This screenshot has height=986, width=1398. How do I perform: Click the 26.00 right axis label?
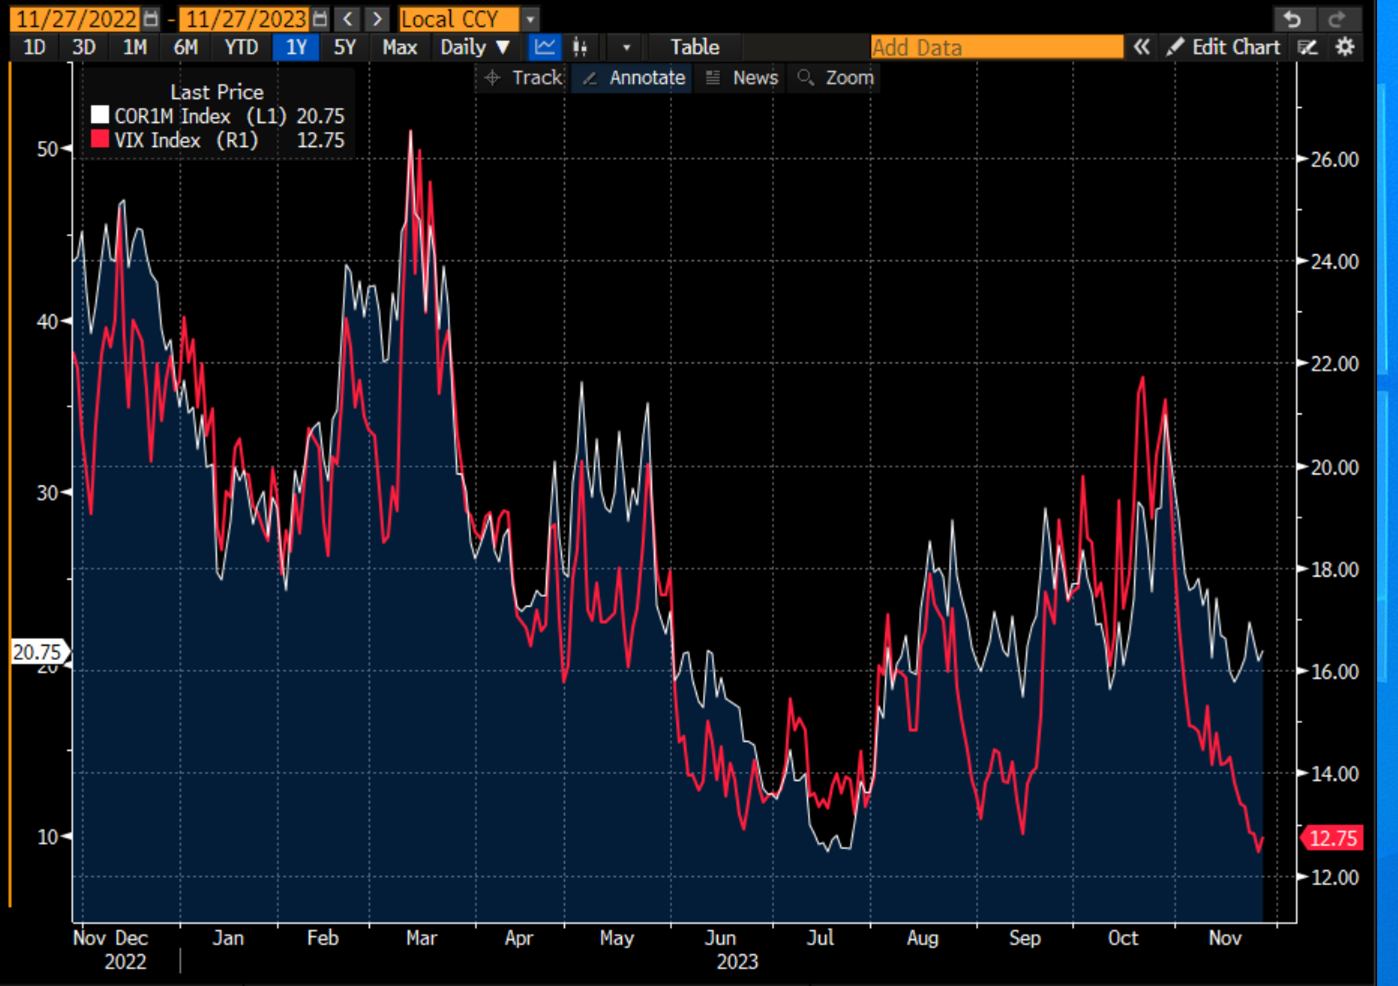pyautogui.click(x=1335, y=160)
